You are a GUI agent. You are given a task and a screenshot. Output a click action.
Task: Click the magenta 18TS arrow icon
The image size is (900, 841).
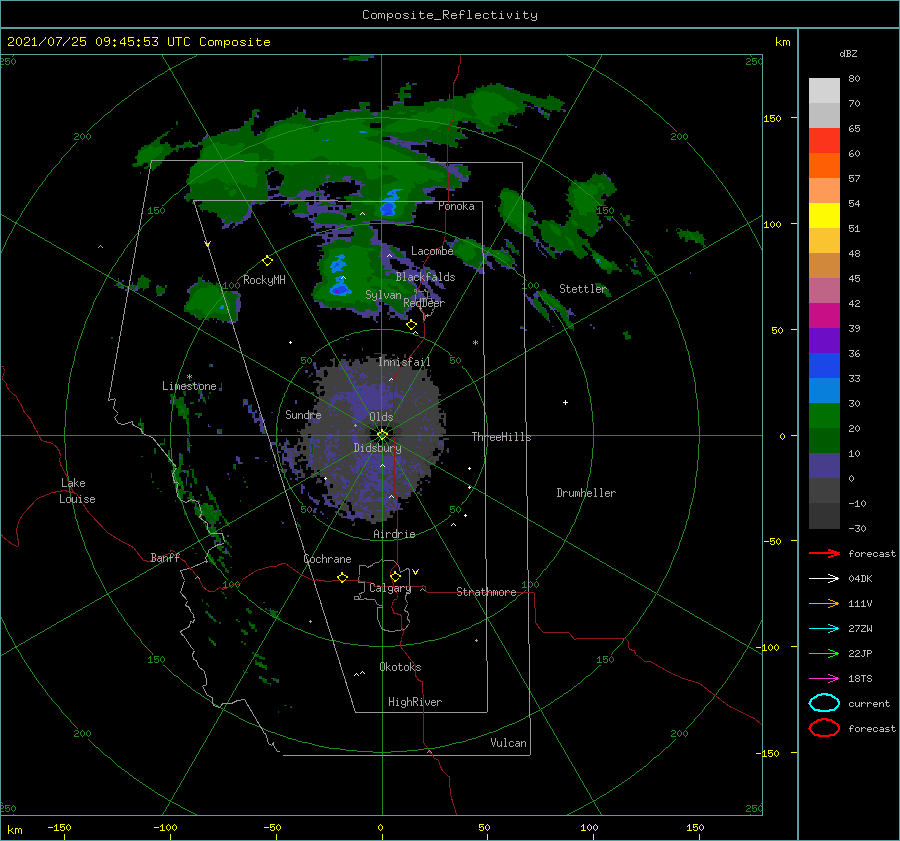click(x=824, y=679)
